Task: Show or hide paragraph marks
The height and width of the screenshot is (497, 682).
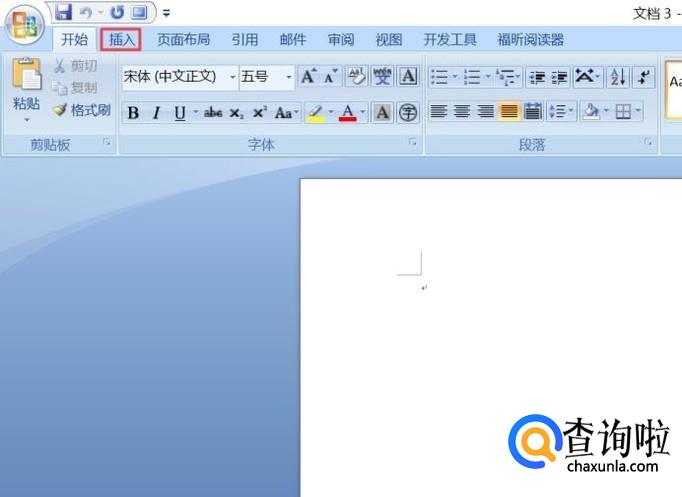Action: [644, 77]
